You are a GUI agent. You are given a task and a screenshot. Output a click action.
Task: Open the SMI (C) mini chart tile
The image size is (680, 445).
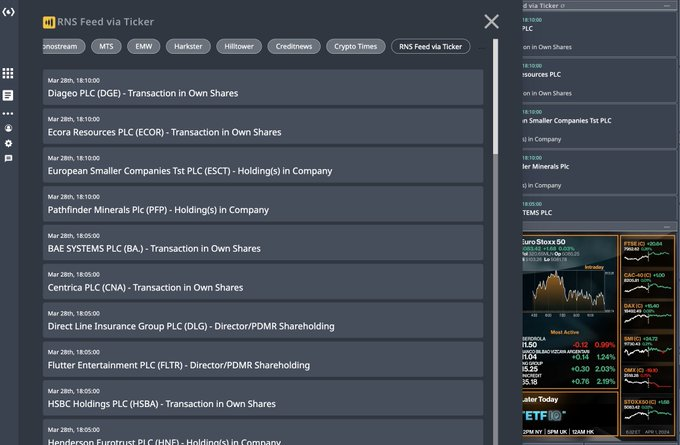(x=647, y=347)
